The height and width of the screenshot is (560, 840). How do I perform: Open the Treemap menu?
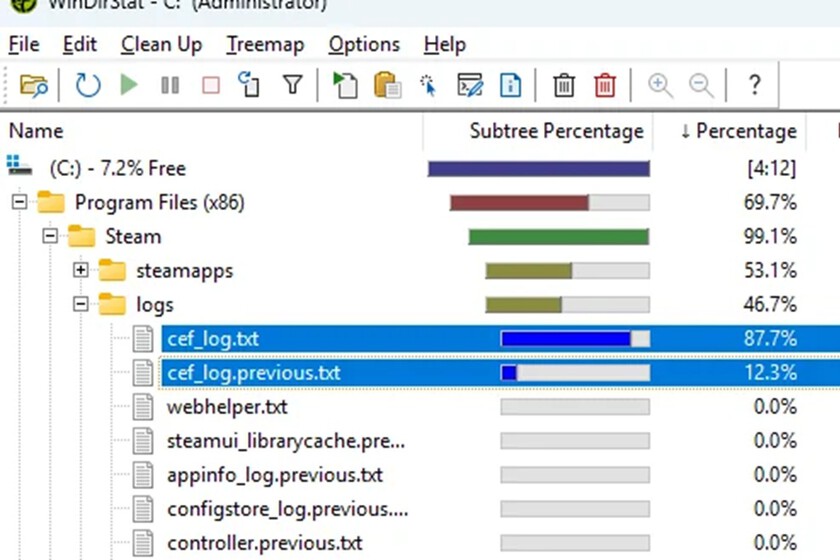click(265, 44)
